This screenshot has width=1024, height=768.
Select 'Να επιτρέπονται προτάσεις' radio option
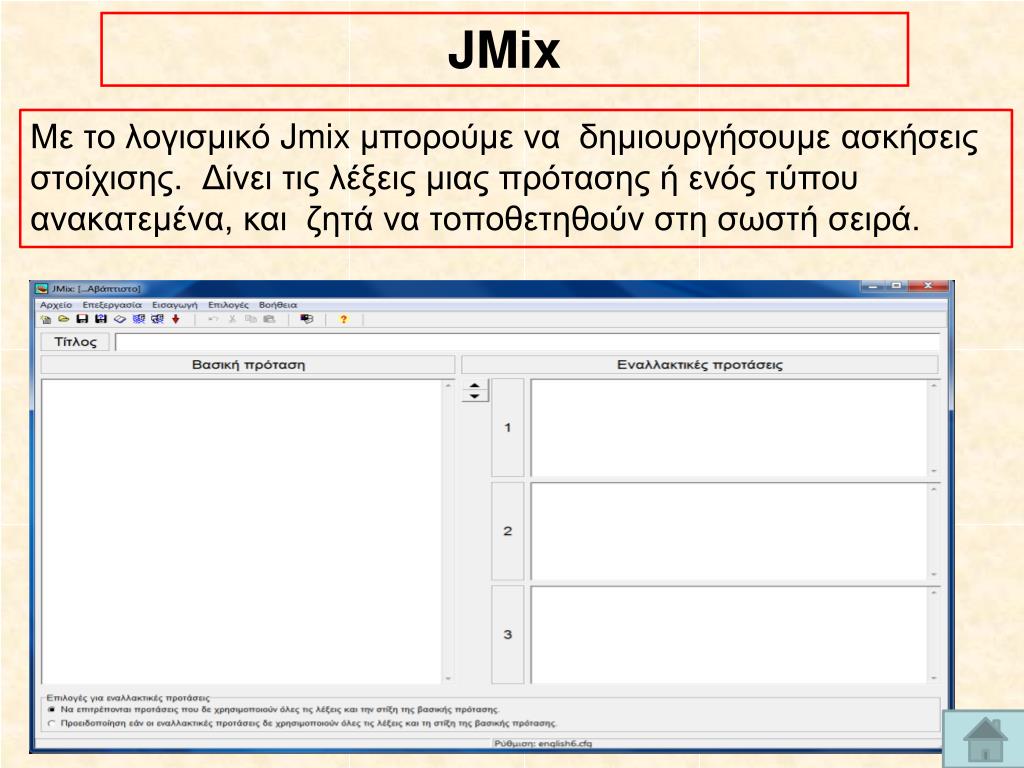(x=52, y=709)
